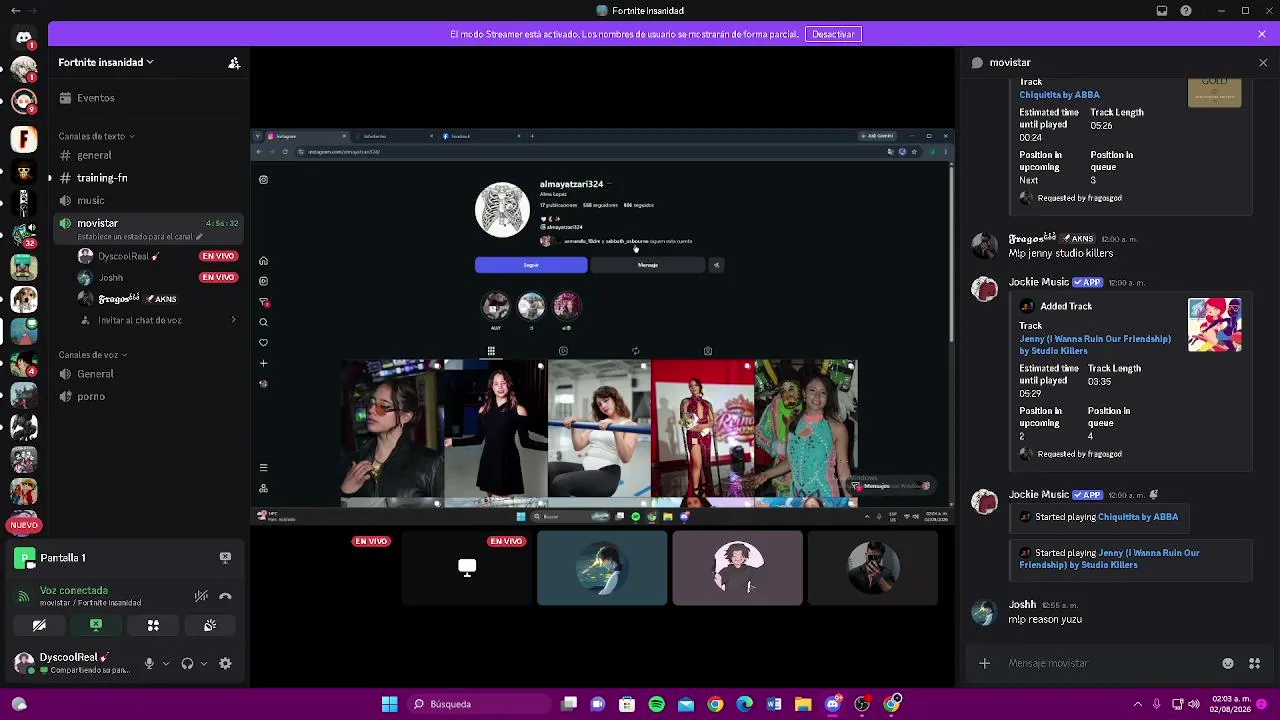
Task: Click the plus attachment button in chat
Action: pyautogui.click(x=984, y=663)
